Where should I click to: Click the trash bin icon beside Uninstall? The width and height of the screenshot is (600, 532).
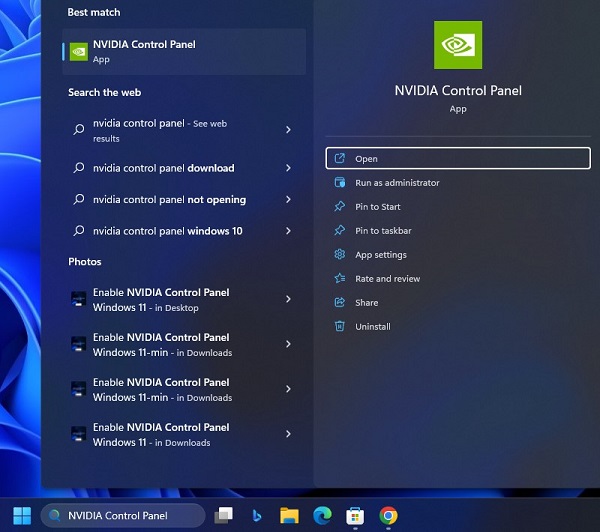340,326
